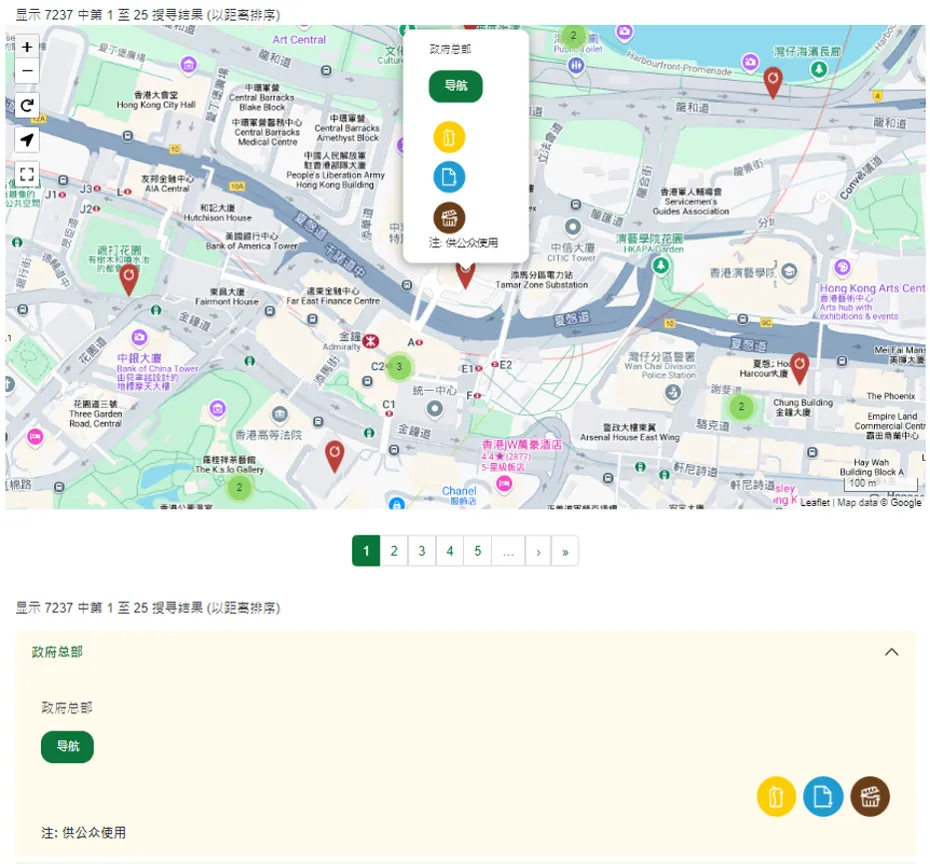Select the locate-me arrow icon
Image resolution: width=930 pixels, height=864 pixels.
click(26, 140)
